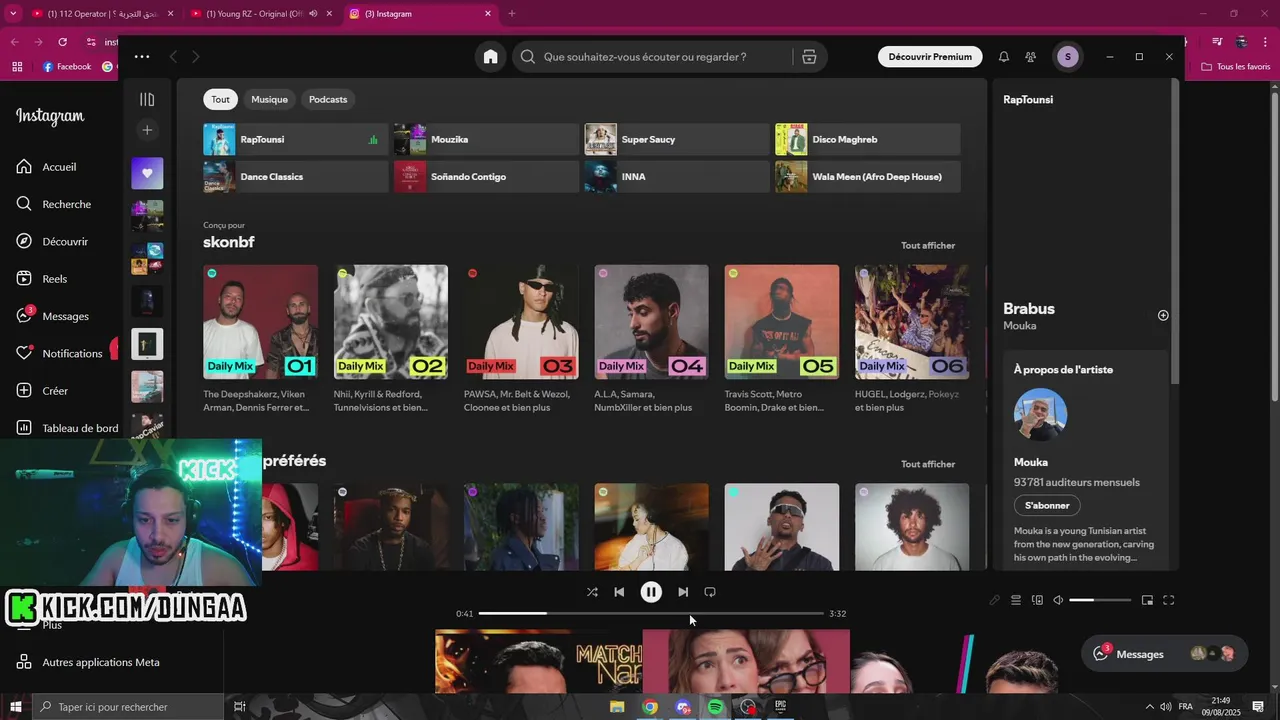
Task: Open the Soñando Contigo shortcut tile
Action: pyautogui.click(x=486, y=177)
